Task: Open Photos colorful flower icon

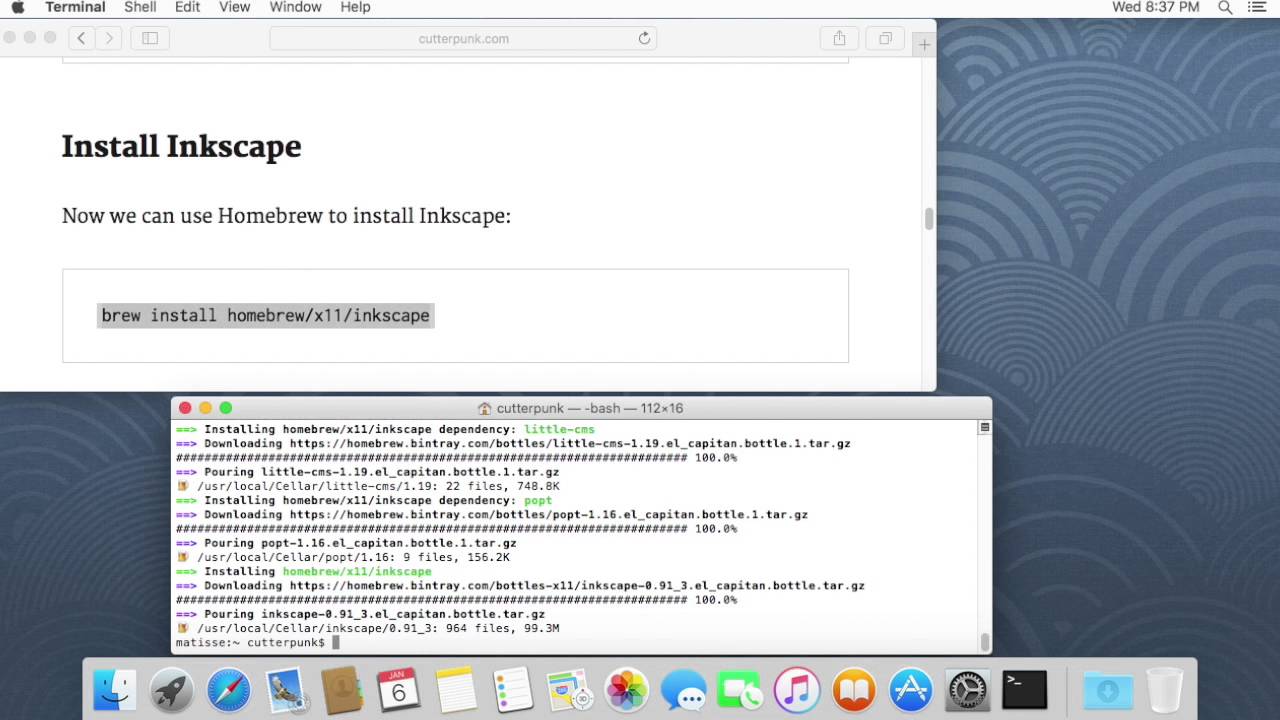Action: [x=627, y=690]
